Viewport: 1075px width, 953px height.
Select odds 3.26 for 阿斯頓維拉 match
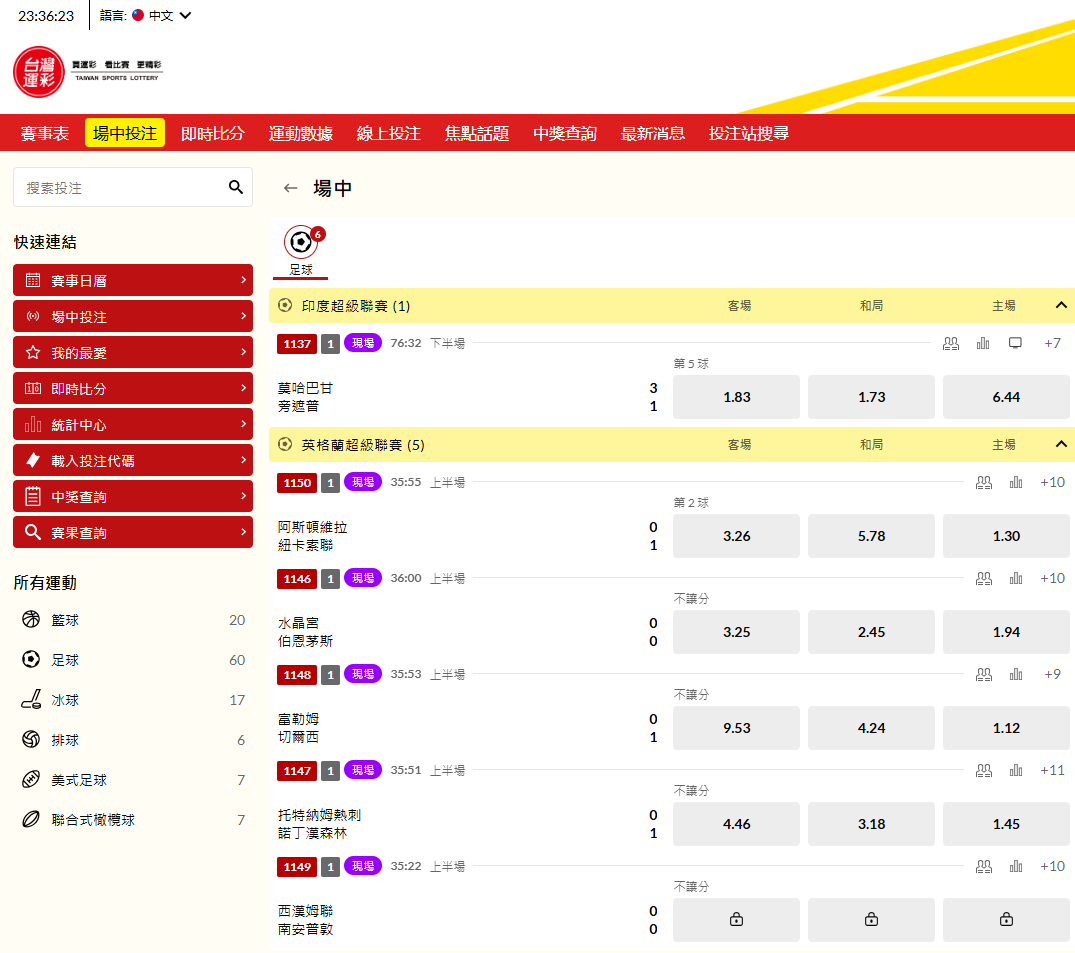[x=736, y=536]
